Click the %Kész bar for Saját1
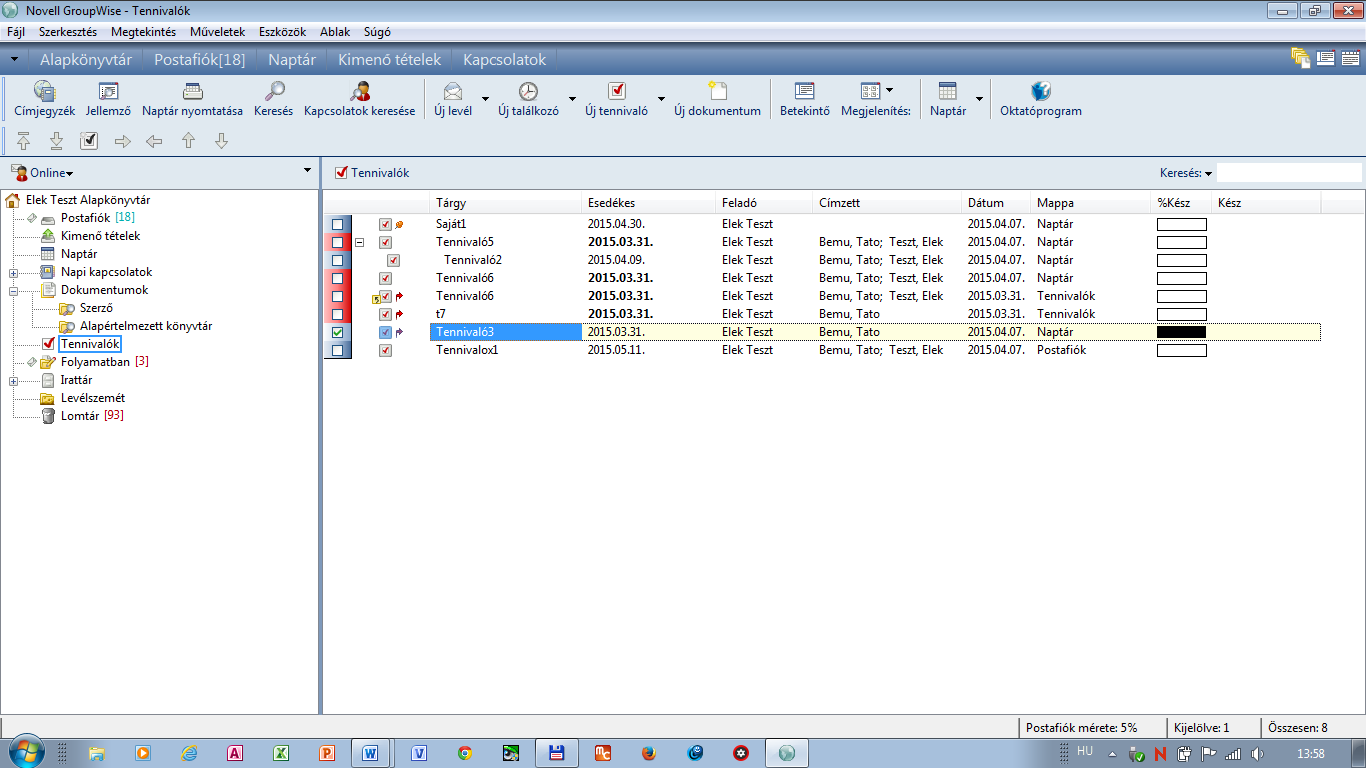The image size is (1366, 768). (1181, 224)
